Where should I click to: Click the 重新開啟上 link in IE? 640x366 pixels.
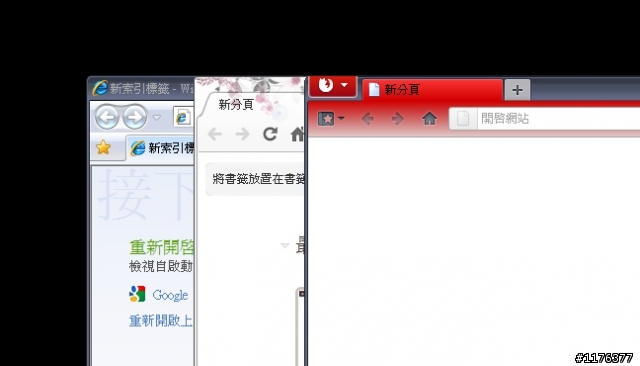point(161,321)
